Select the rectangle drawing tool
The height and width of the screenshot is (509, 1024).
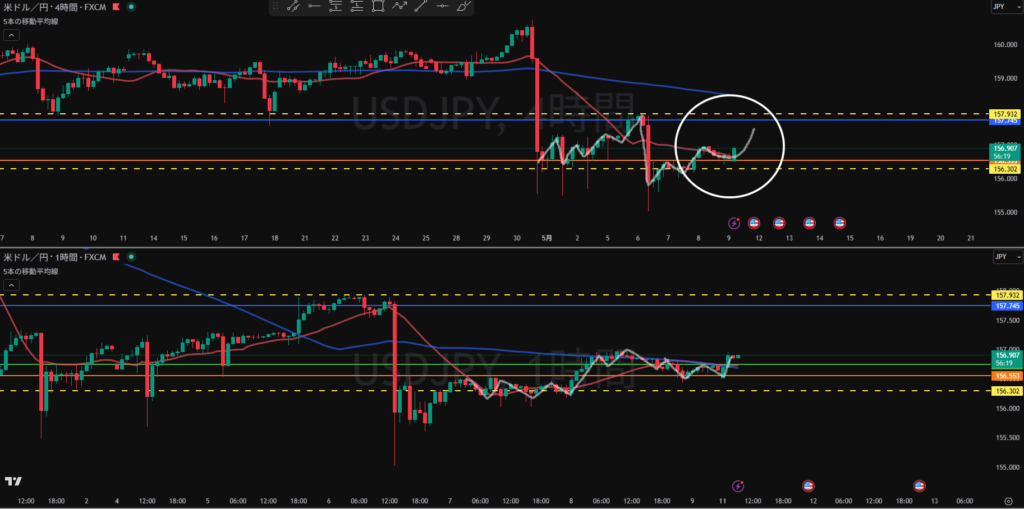click(x=378, y=6)
